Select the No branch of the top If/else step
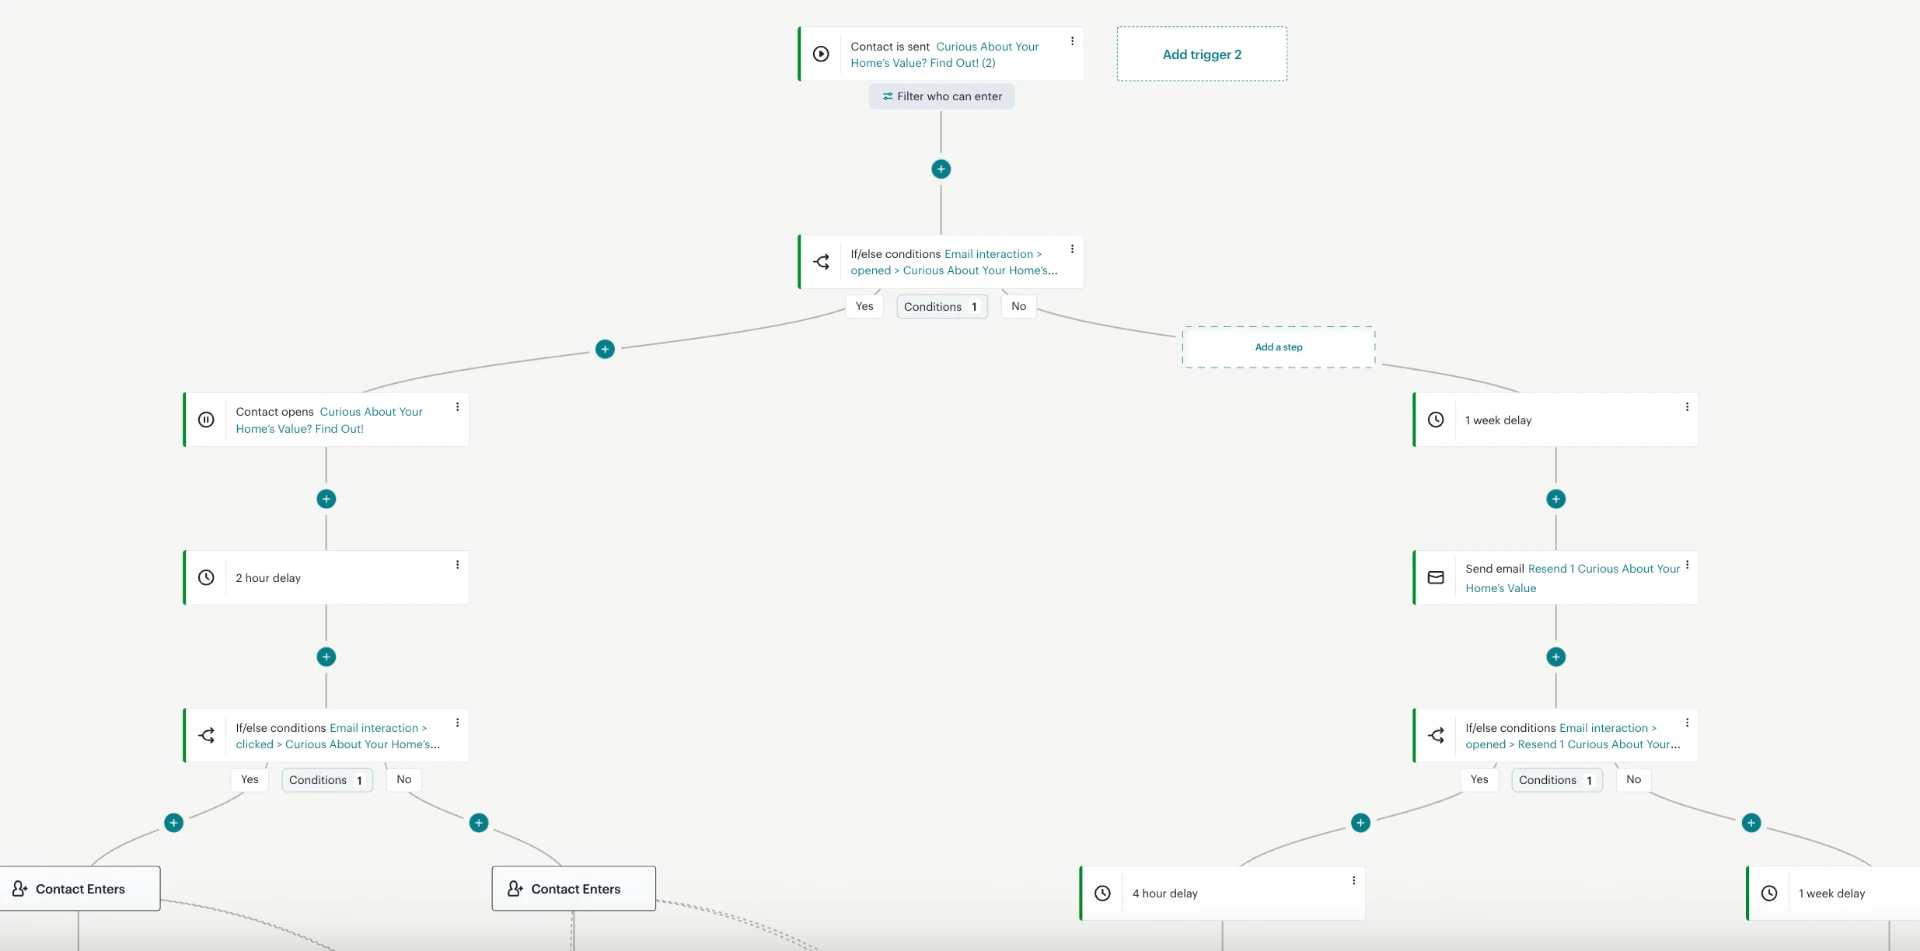 click(1019, 306)
